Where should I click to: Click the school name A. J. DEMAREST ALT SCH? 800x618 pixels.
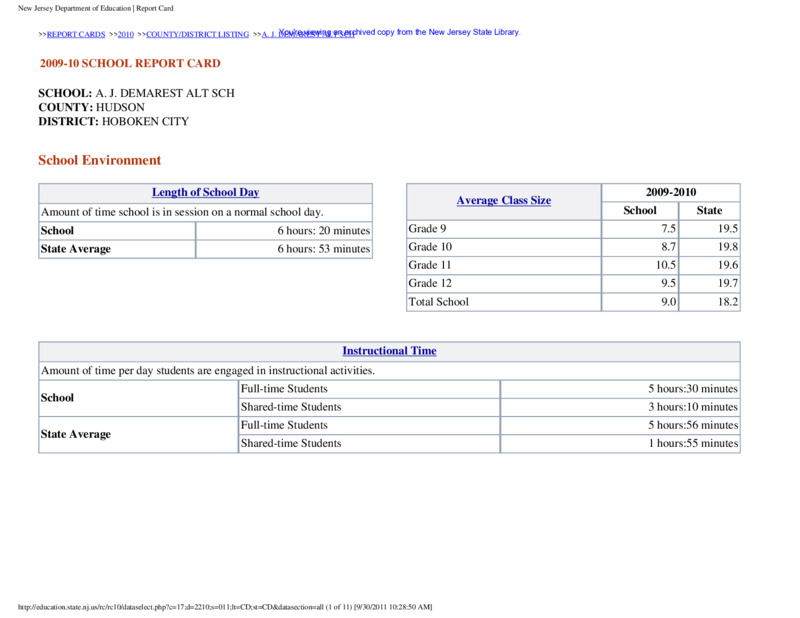[165, 93]
